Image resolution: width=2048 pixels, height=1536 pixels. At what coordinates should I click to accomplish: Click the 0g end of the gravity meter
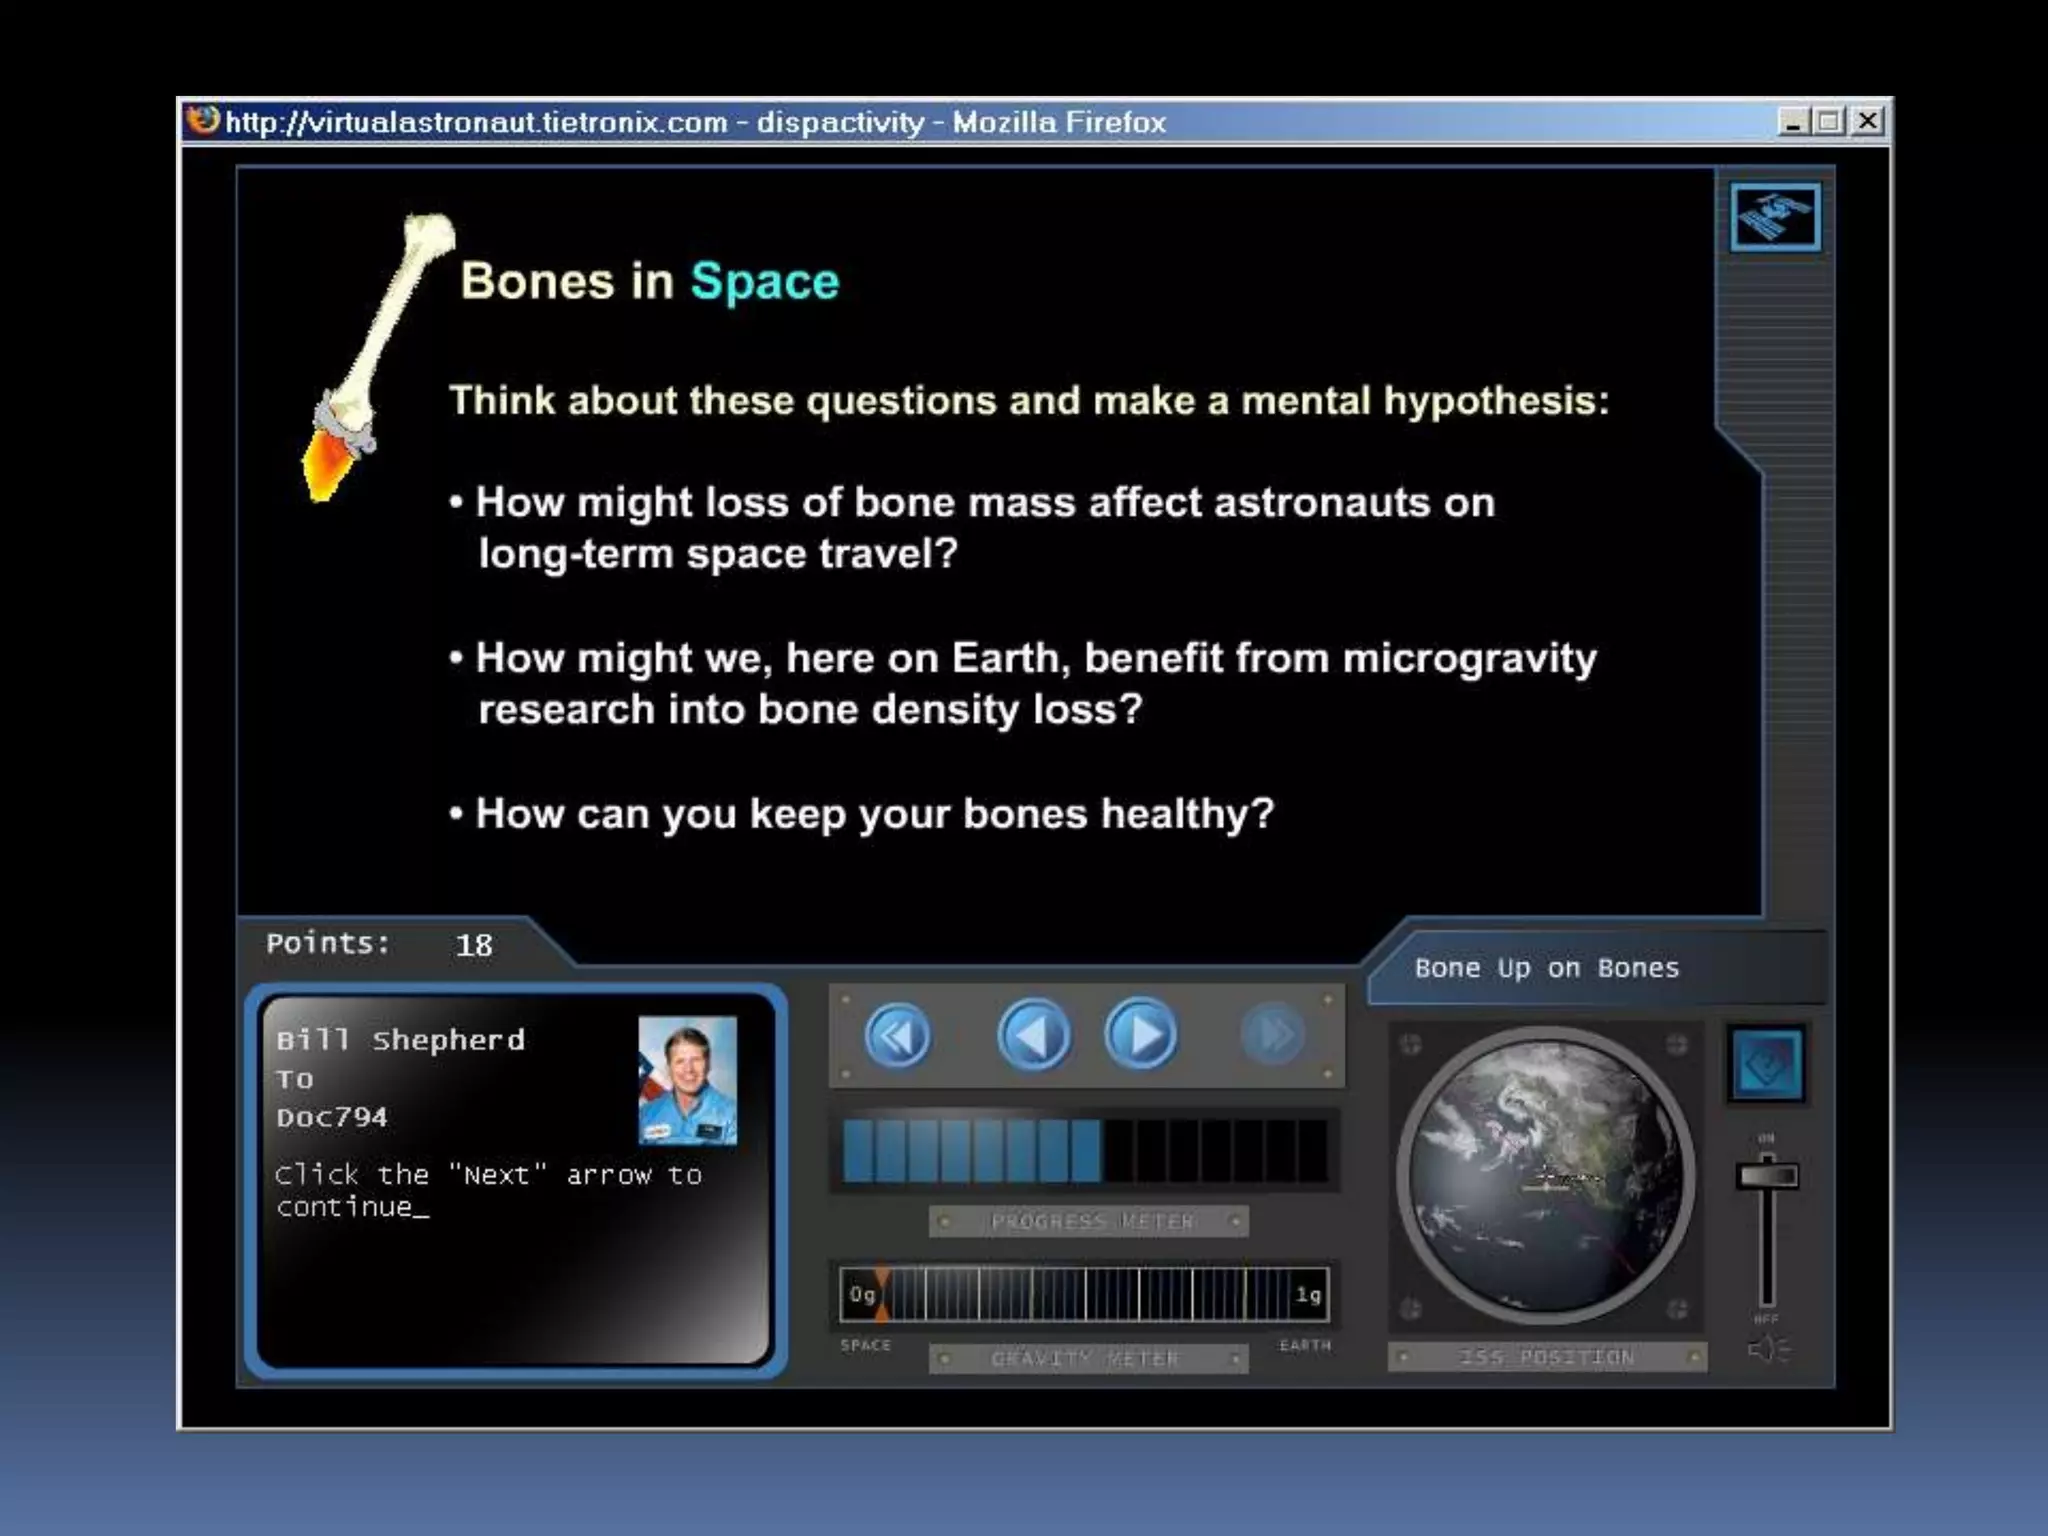tap(862, 1295)
